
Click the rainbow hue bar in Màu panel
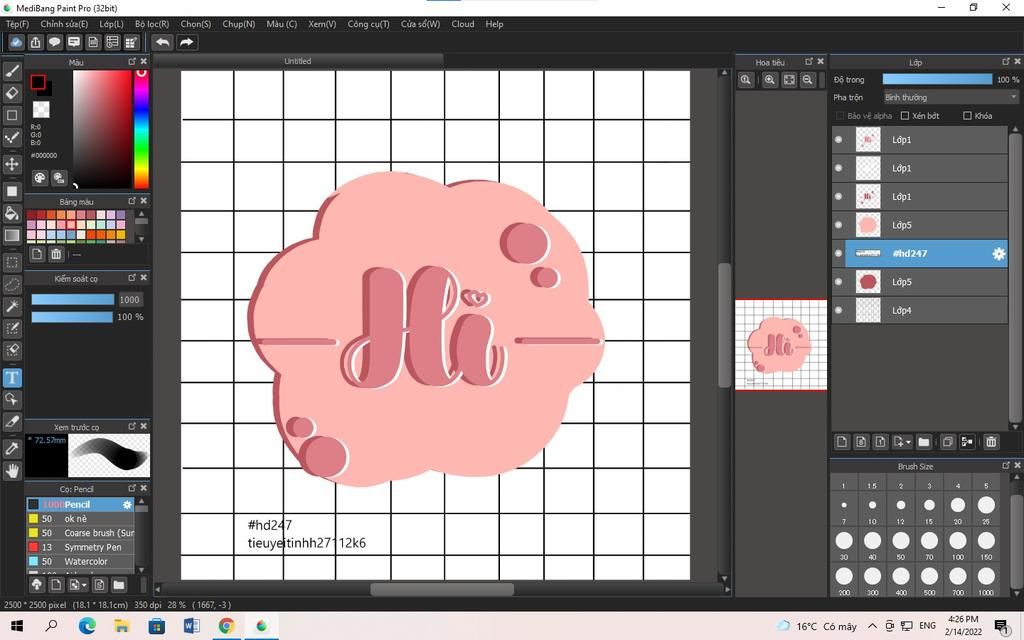click(x=141, y=129)
